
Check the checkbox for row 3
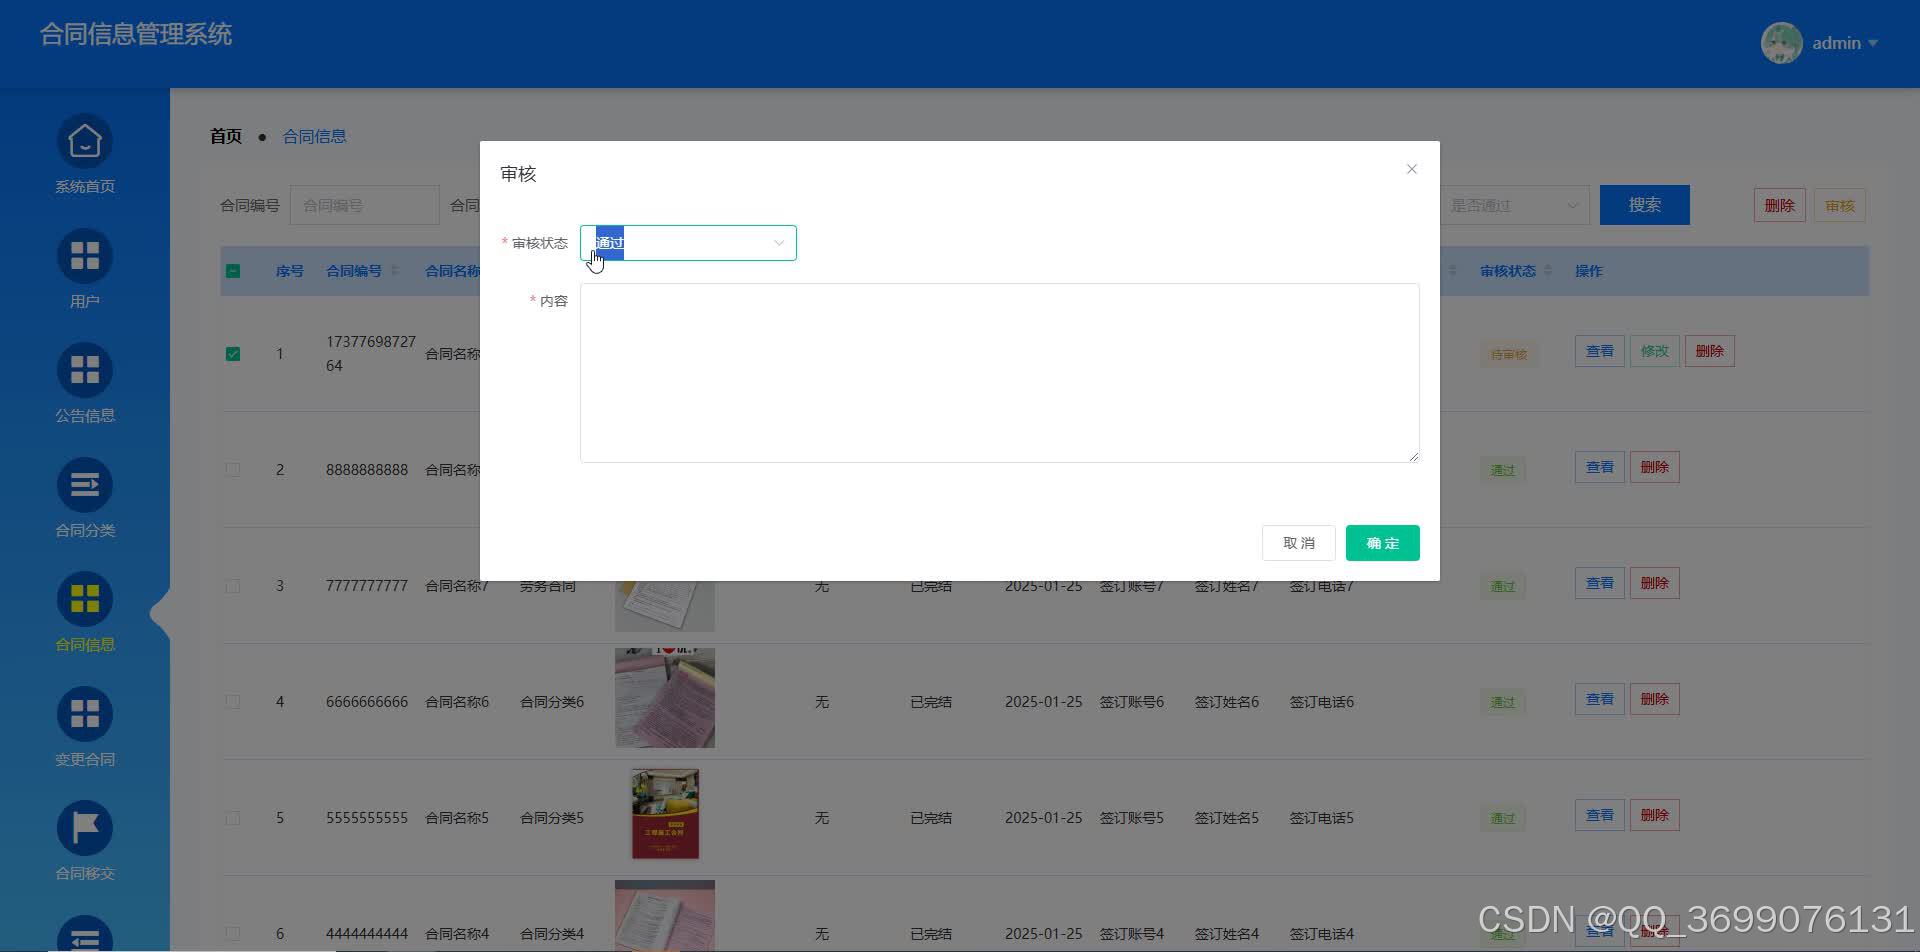(233, 586)
